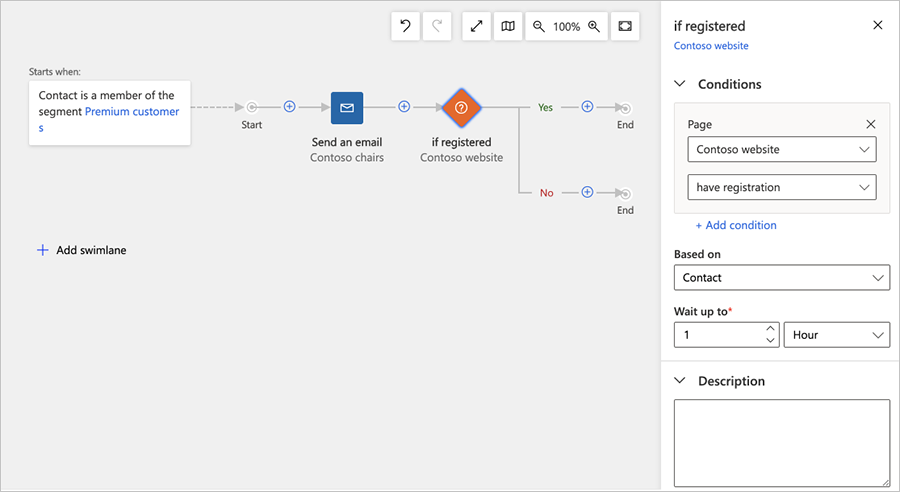Click the Add swimlane button

tap(82, 250)
